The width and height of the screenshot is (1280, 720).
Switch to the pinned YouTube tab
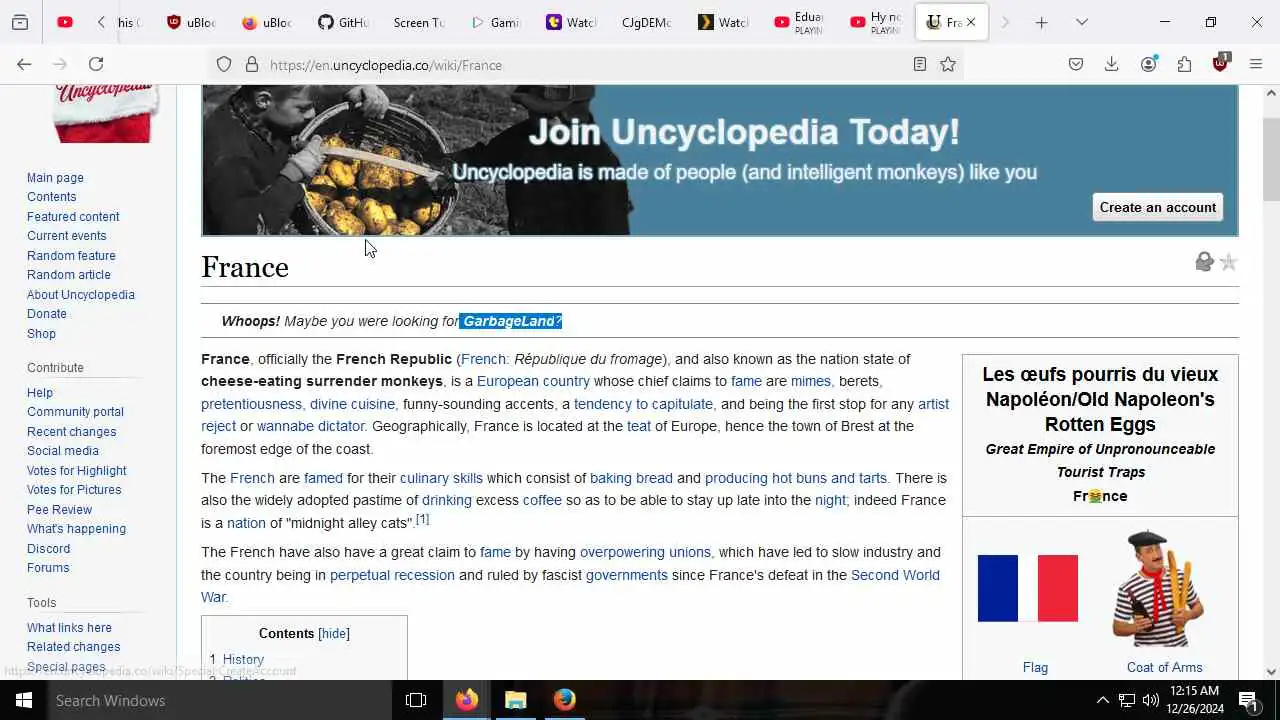coord(65,22)
